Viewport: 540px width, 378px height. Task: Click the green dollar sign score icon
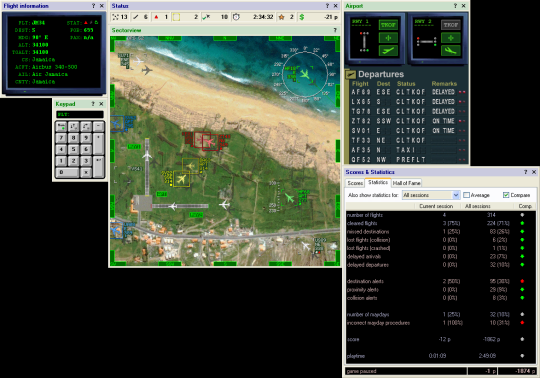(302, 17)
